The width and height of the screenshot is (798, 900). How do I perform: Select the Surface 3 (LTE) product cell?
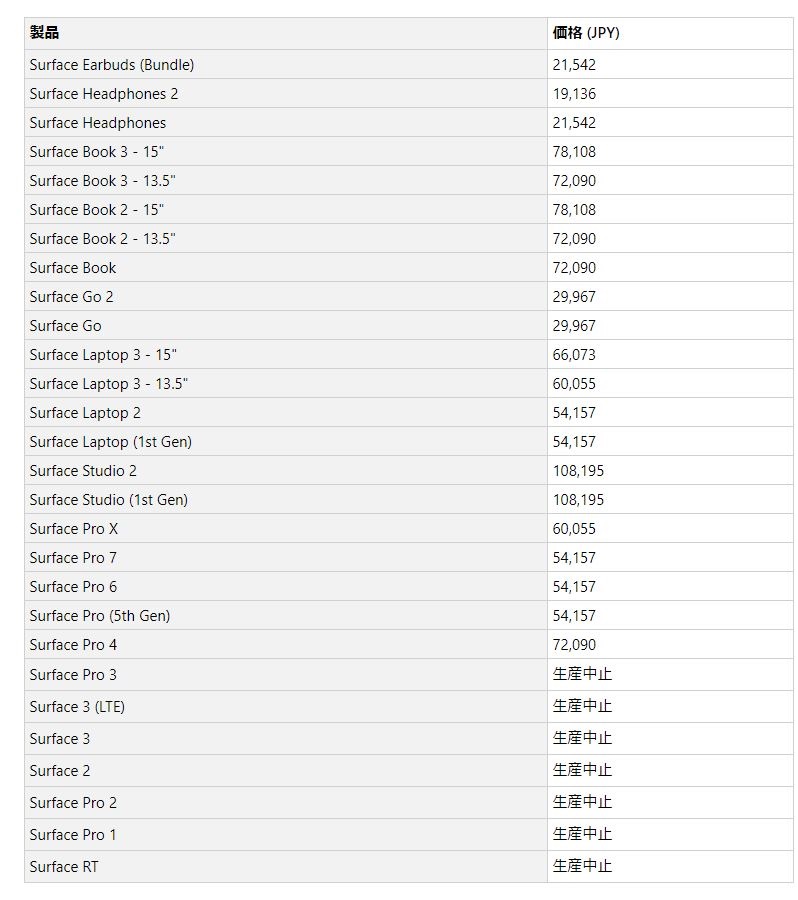pyautogui.click(x=286, y=707)
